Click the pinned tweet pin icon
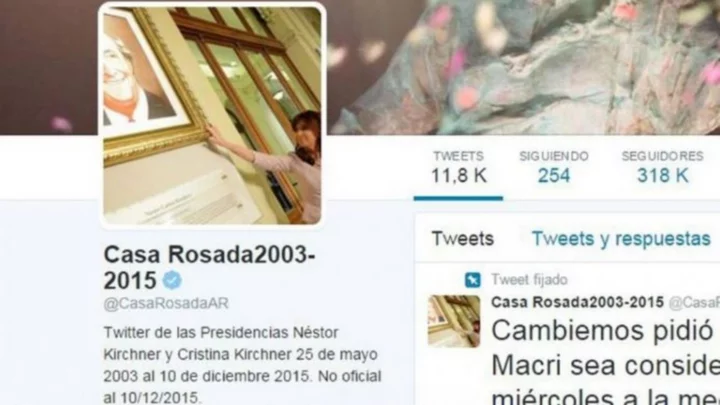Viewport: 720px width, 405px height. coord(472,279)
